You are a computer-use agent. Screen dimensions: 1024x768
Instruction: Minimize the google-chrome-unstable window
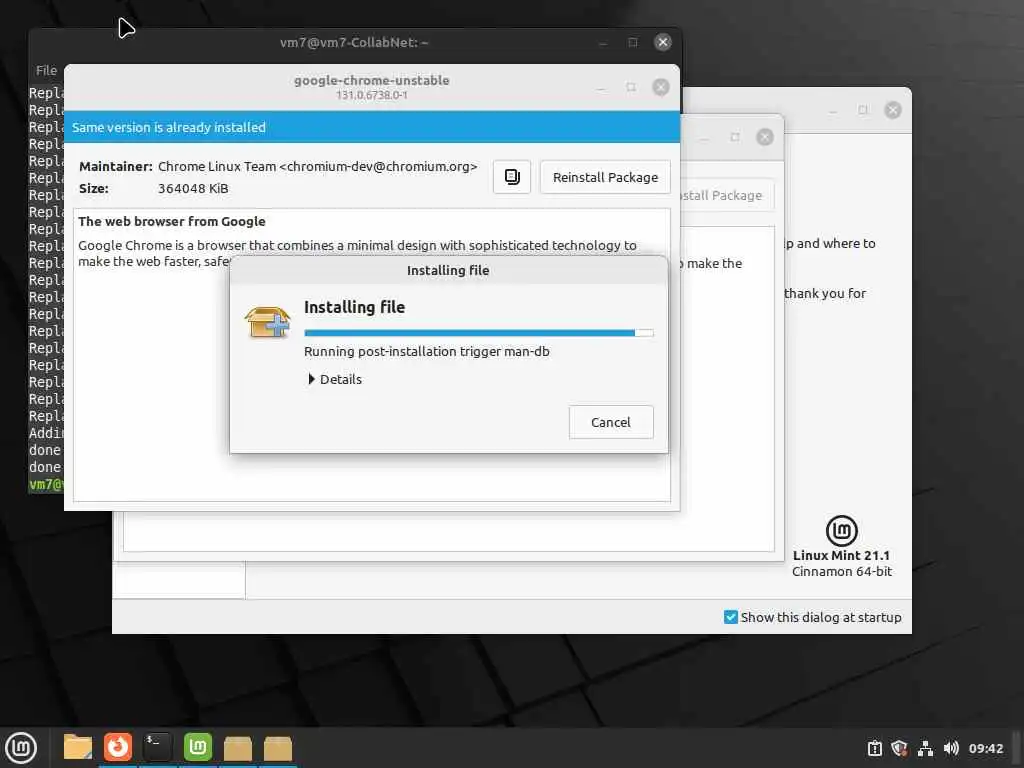click(601, 88)
